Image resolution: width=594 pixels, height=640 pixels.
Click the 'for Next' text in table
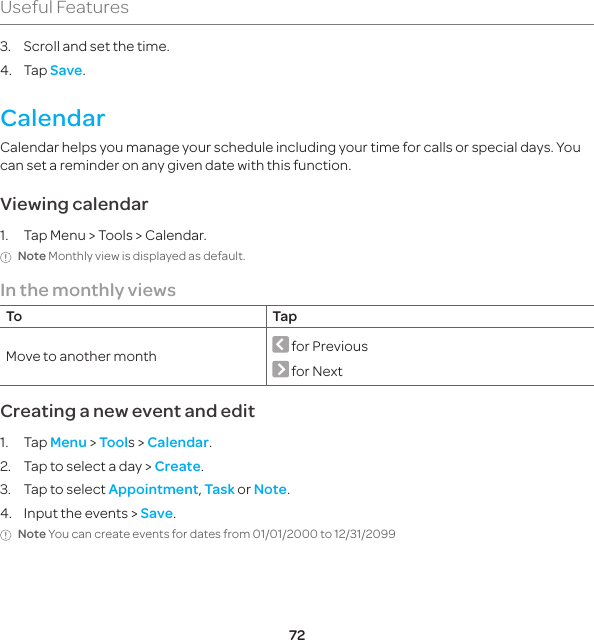317,371
